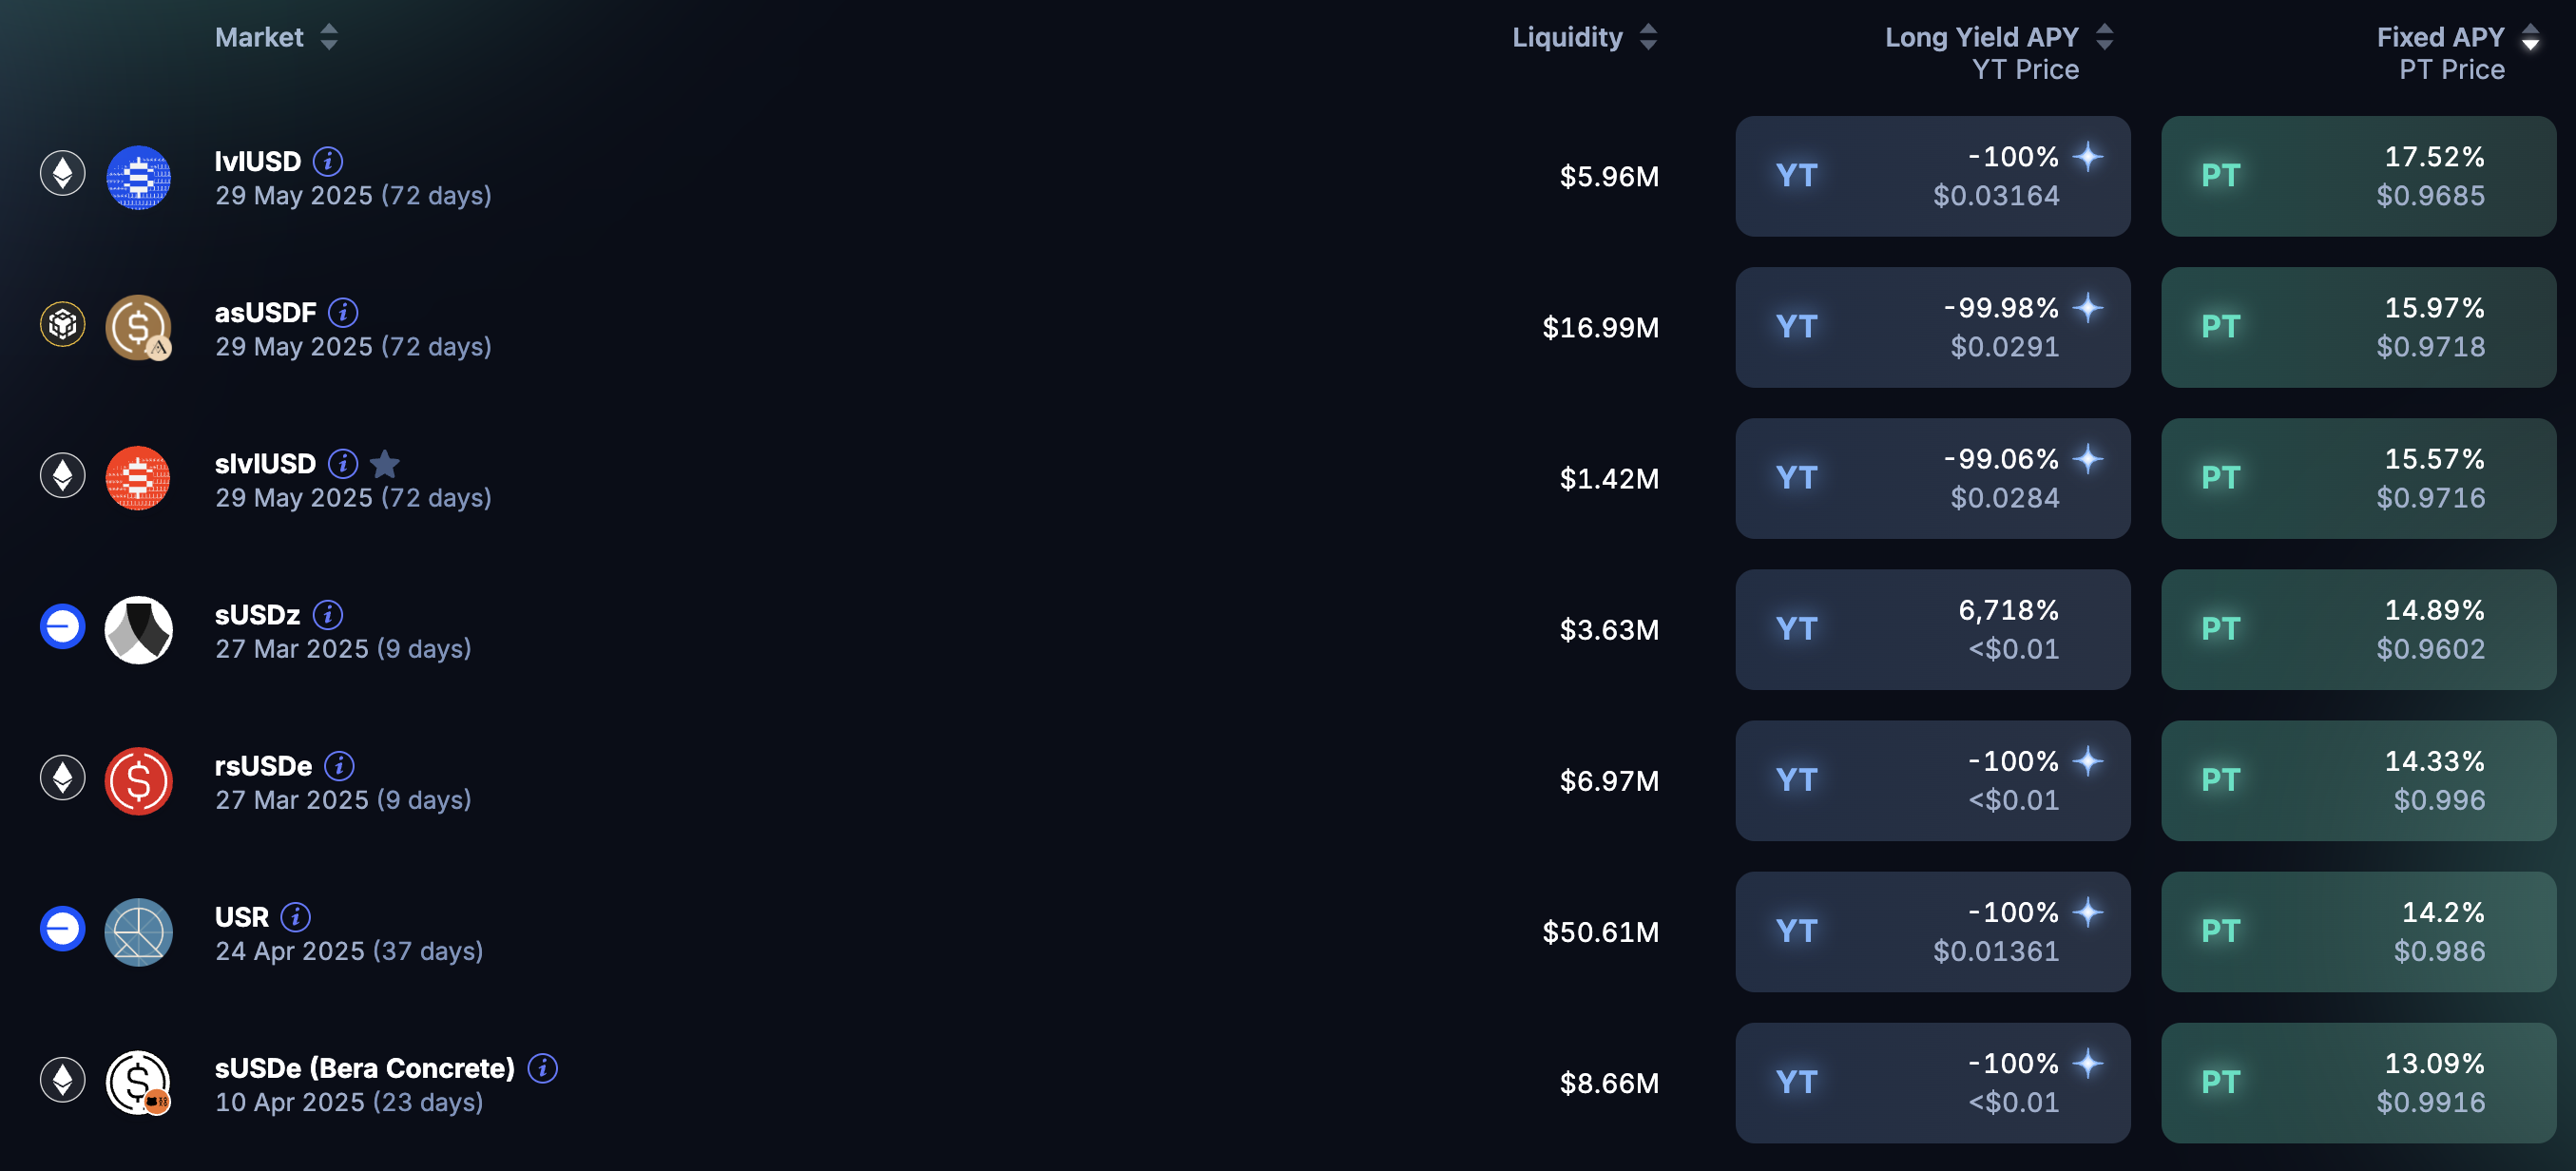
Task: Click the USR token logo
Action: (138, 932)
